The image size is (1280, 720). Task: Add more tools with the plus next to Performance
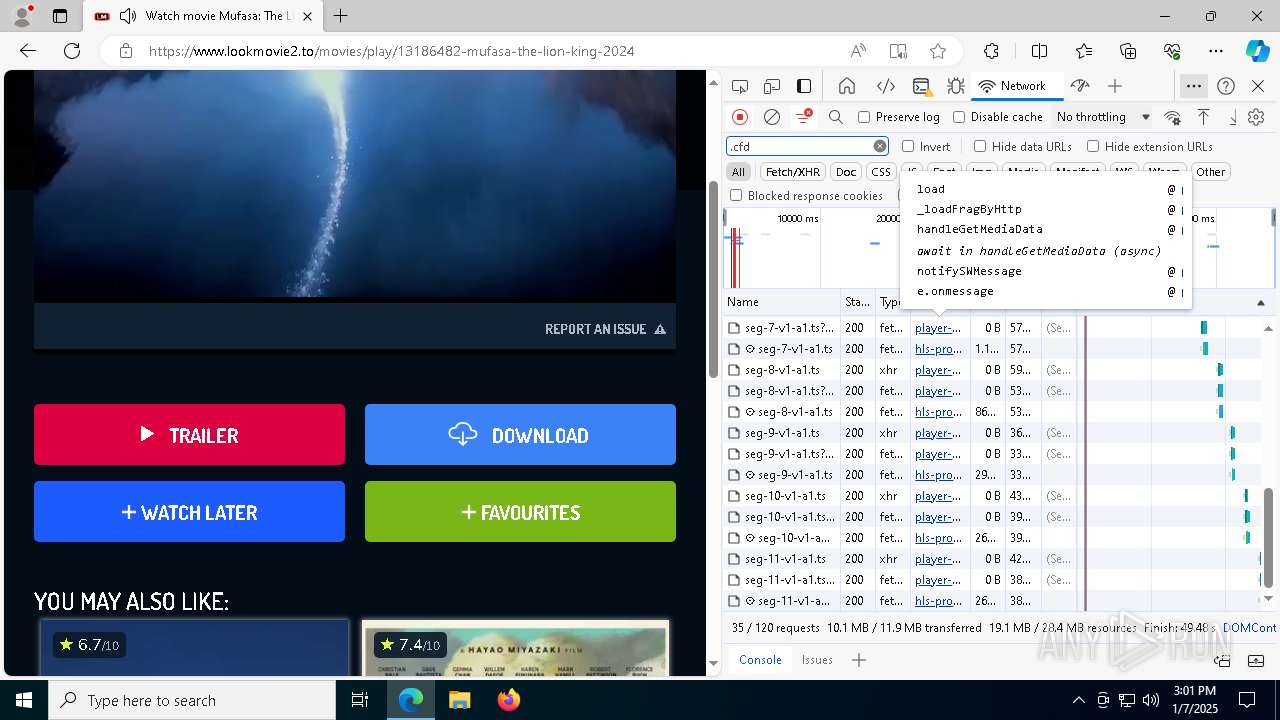click(1115, 86)
